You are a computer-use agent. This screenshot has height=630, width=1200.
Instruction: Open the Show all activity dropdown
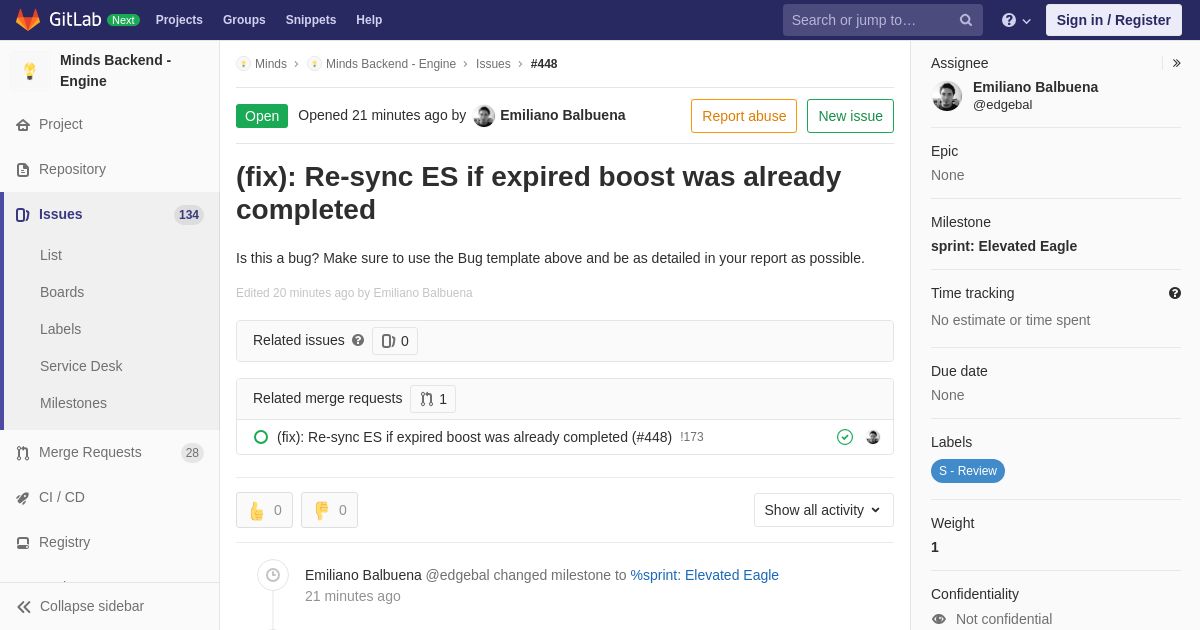(824, 510)
